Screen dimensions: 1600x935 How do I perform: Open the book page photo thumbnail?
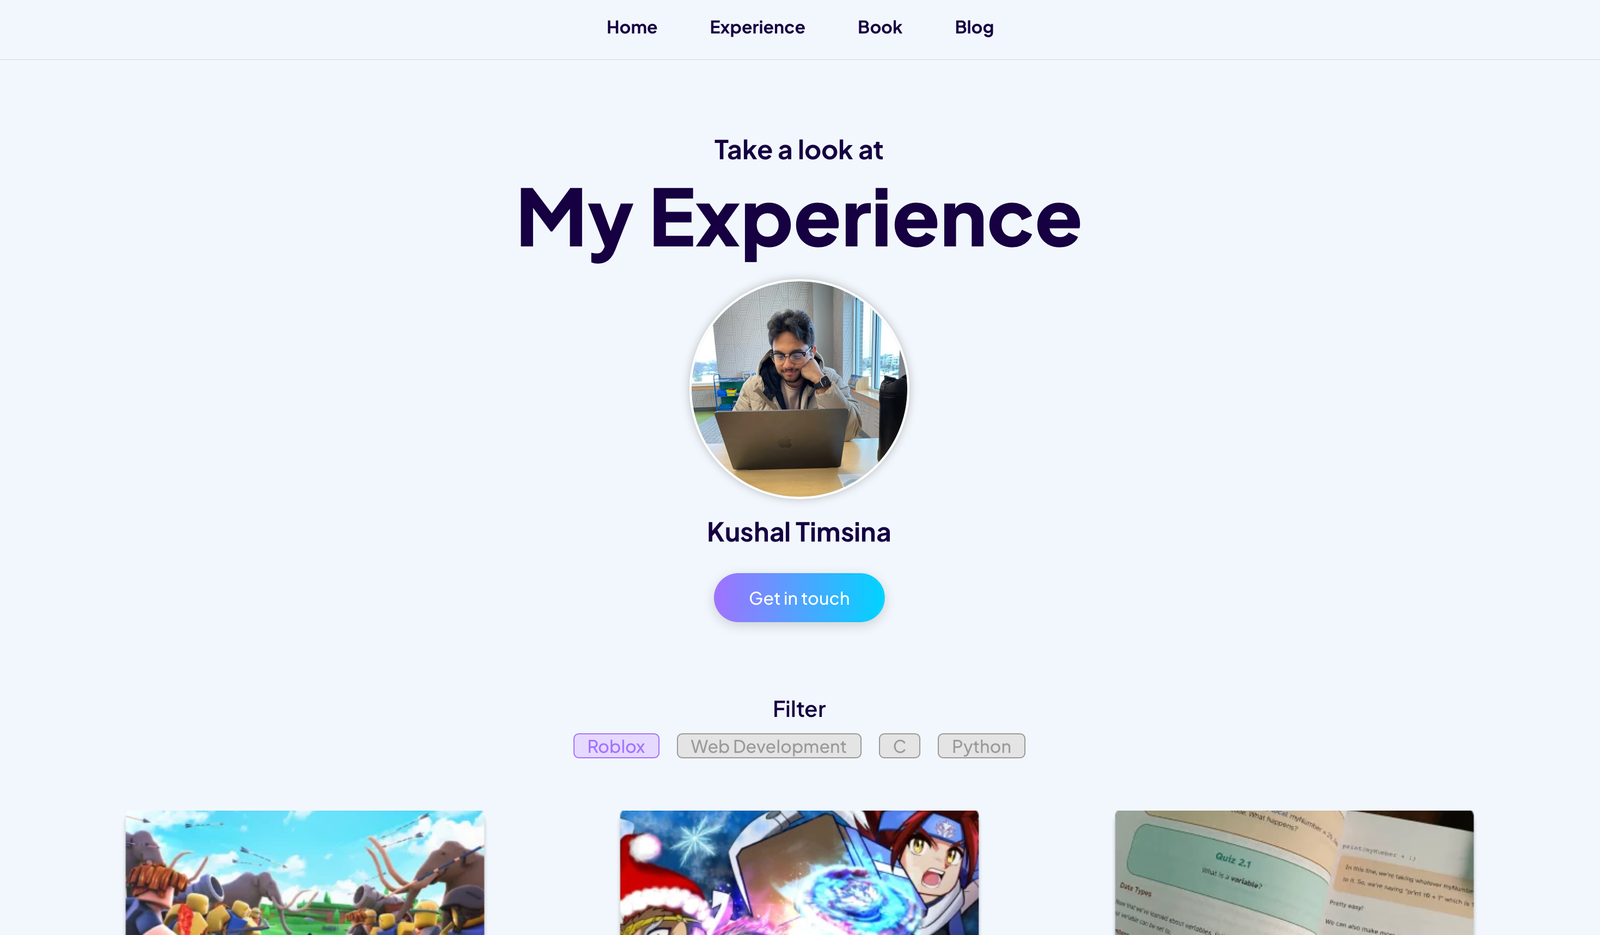click(x=1294, y=873)
